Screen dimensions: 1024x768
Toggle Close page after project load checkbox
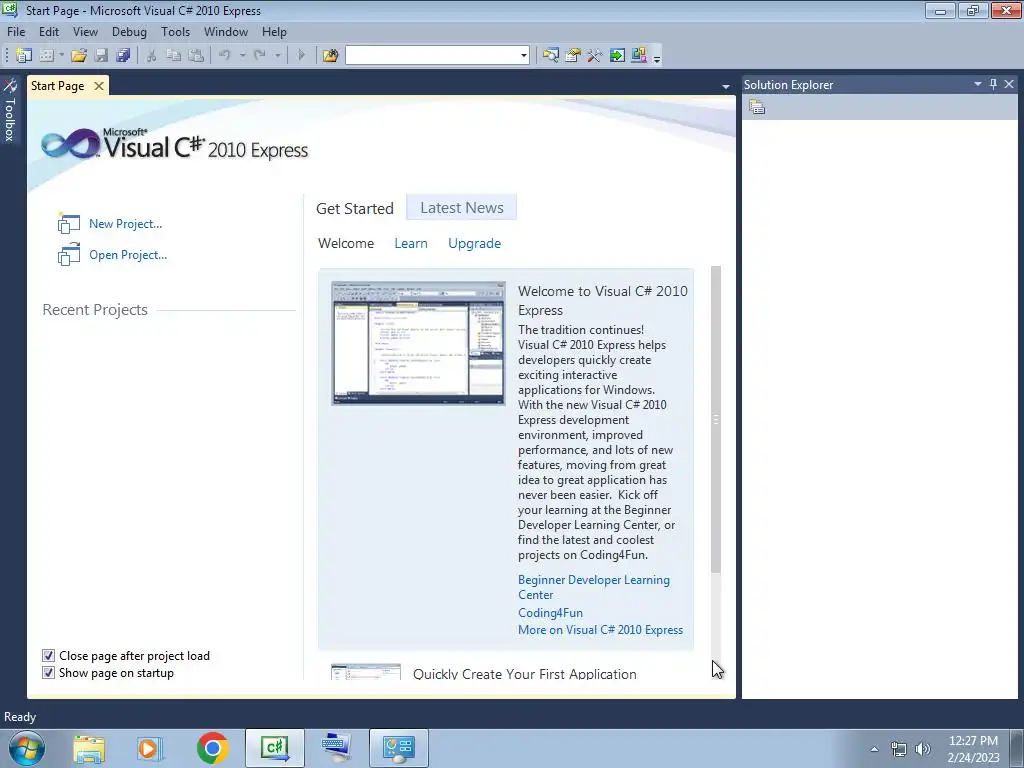[x=48, y=656]
